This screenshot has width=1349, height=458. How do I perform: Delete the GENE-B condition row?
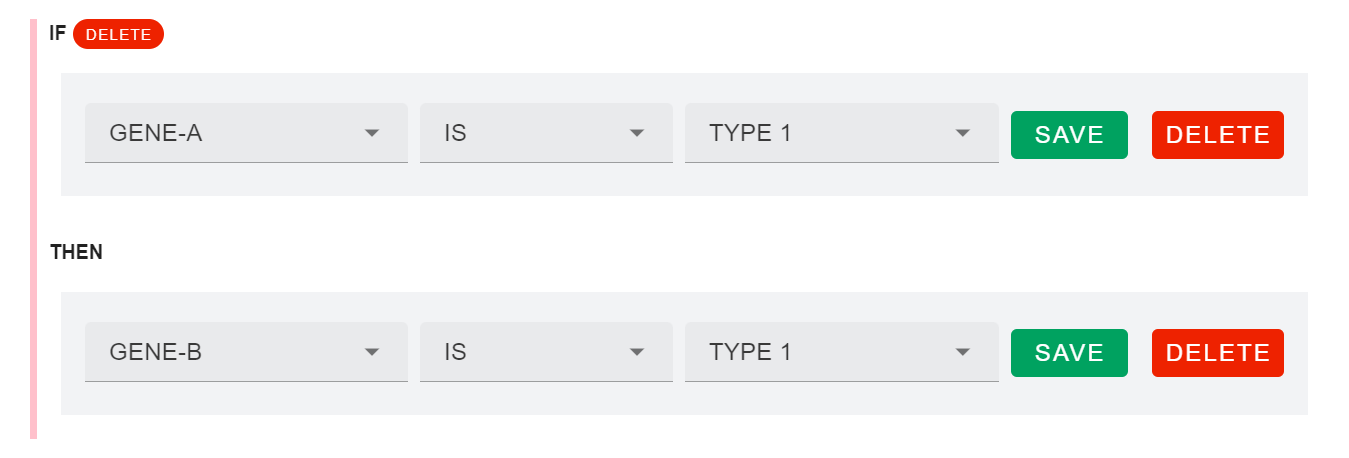[1217, 353]
